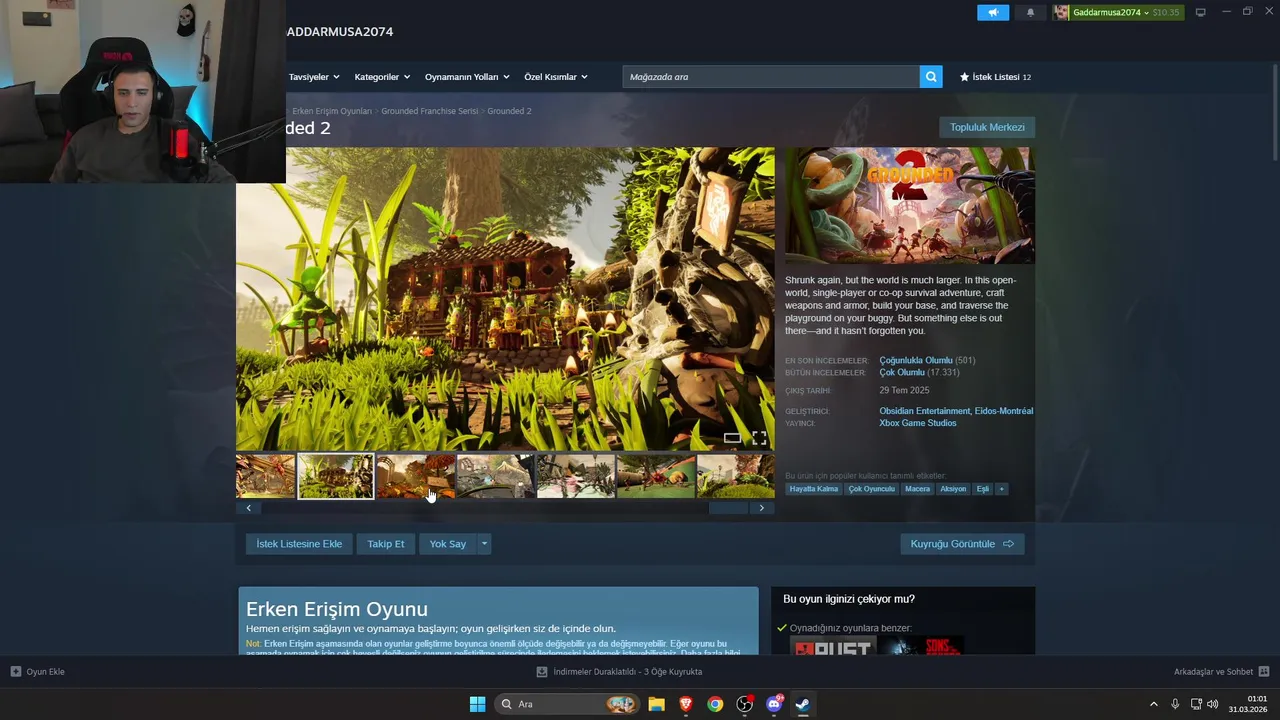Click the Takip Et button
The width and height of the screenshot is (1280, 720).
(386, 544)
